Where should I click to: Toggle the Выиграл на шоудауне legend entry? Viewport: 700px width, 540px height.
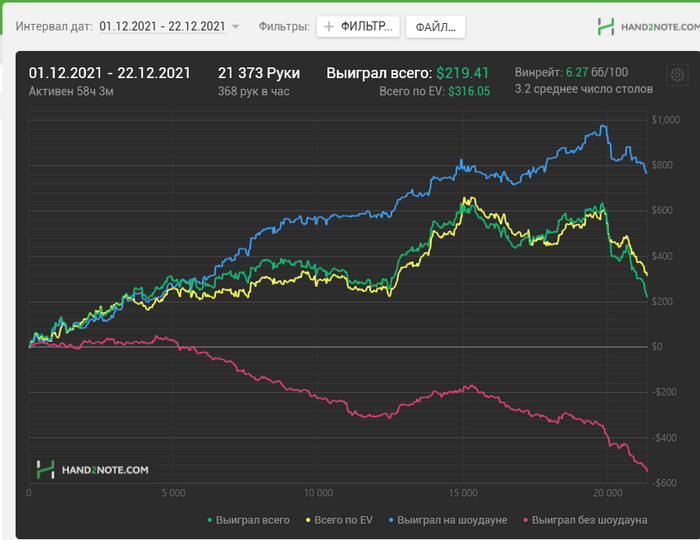[x=448, y=520]
